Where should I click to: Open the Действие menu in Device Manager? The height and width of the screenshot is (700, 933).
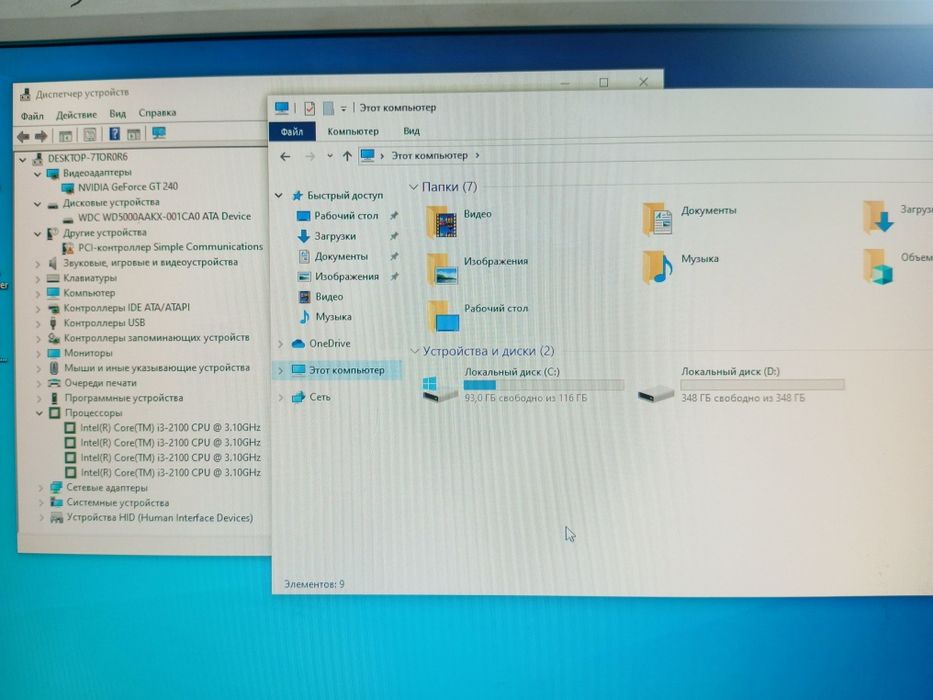coord(76,114)
